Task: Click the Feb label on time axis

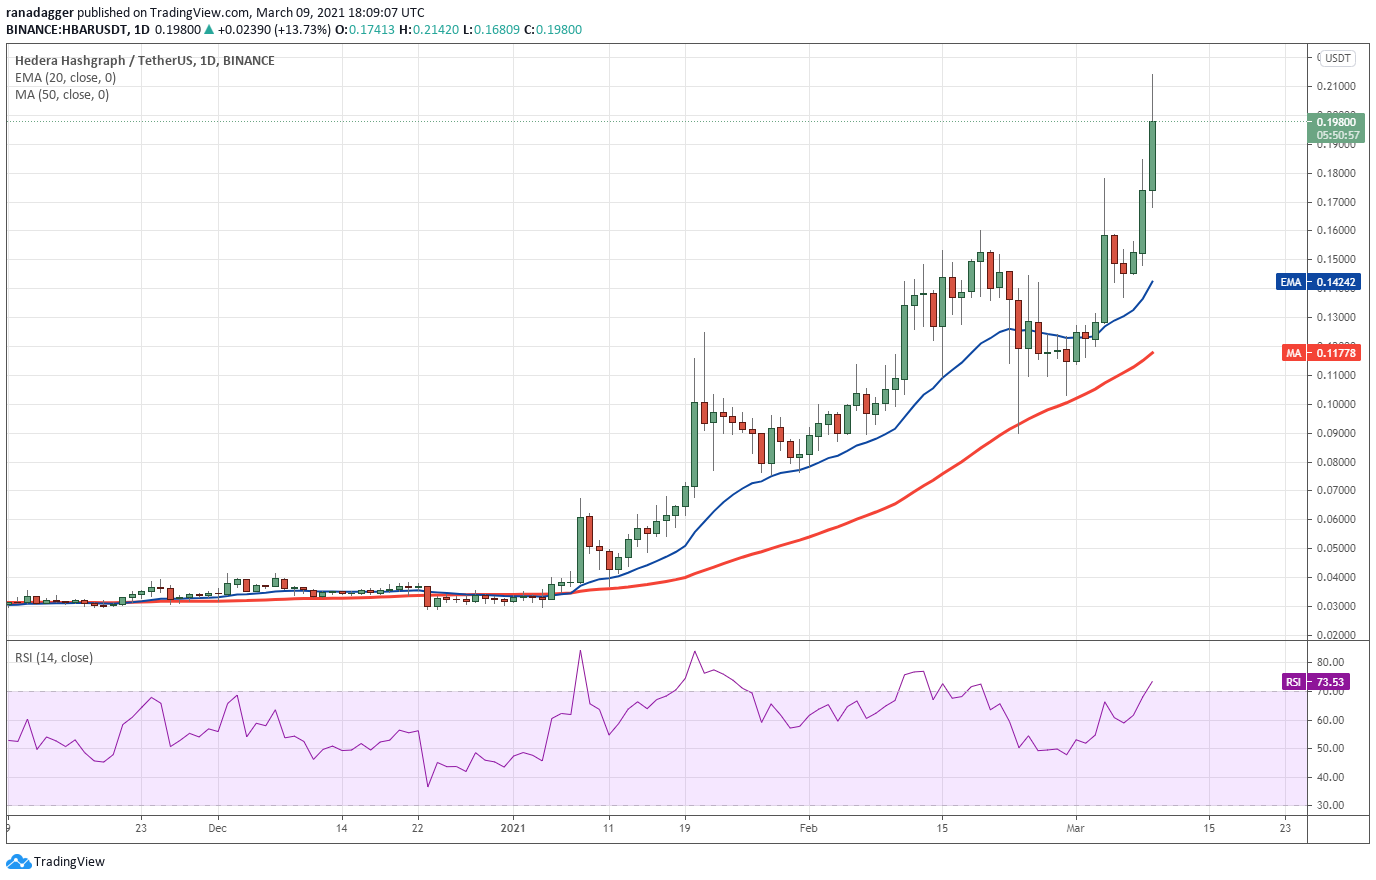Action: click(808, 828)
